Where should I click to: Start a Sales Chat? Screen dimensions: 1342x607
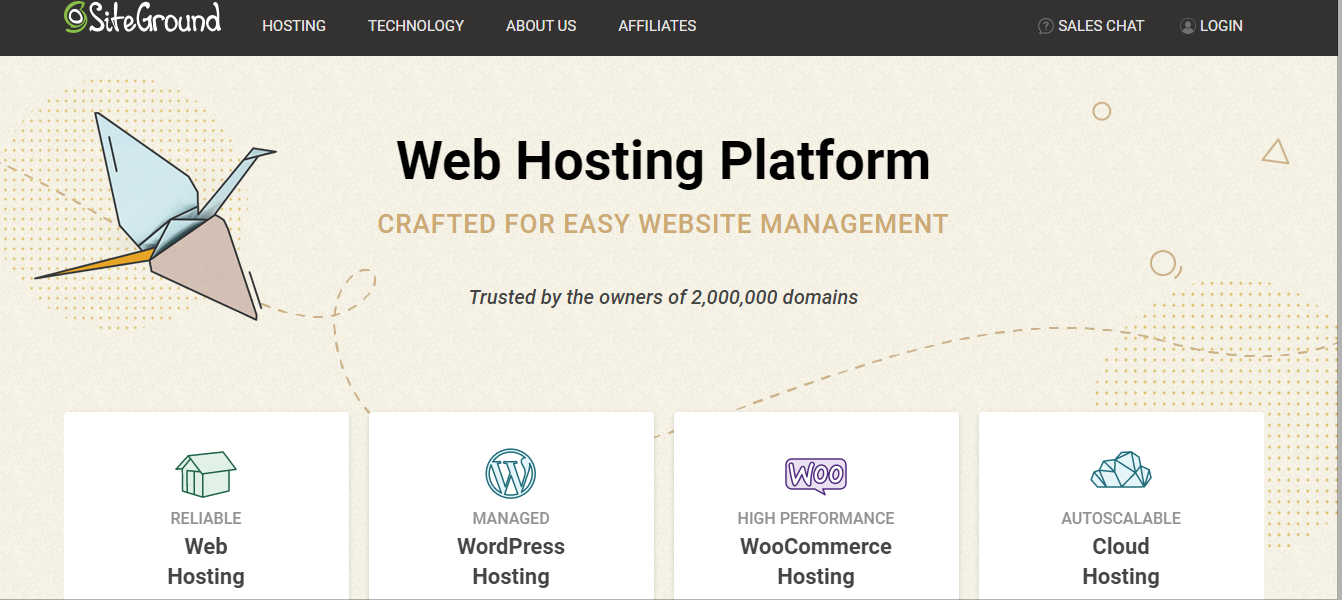pyautogui.click(x=1101, y=26)
